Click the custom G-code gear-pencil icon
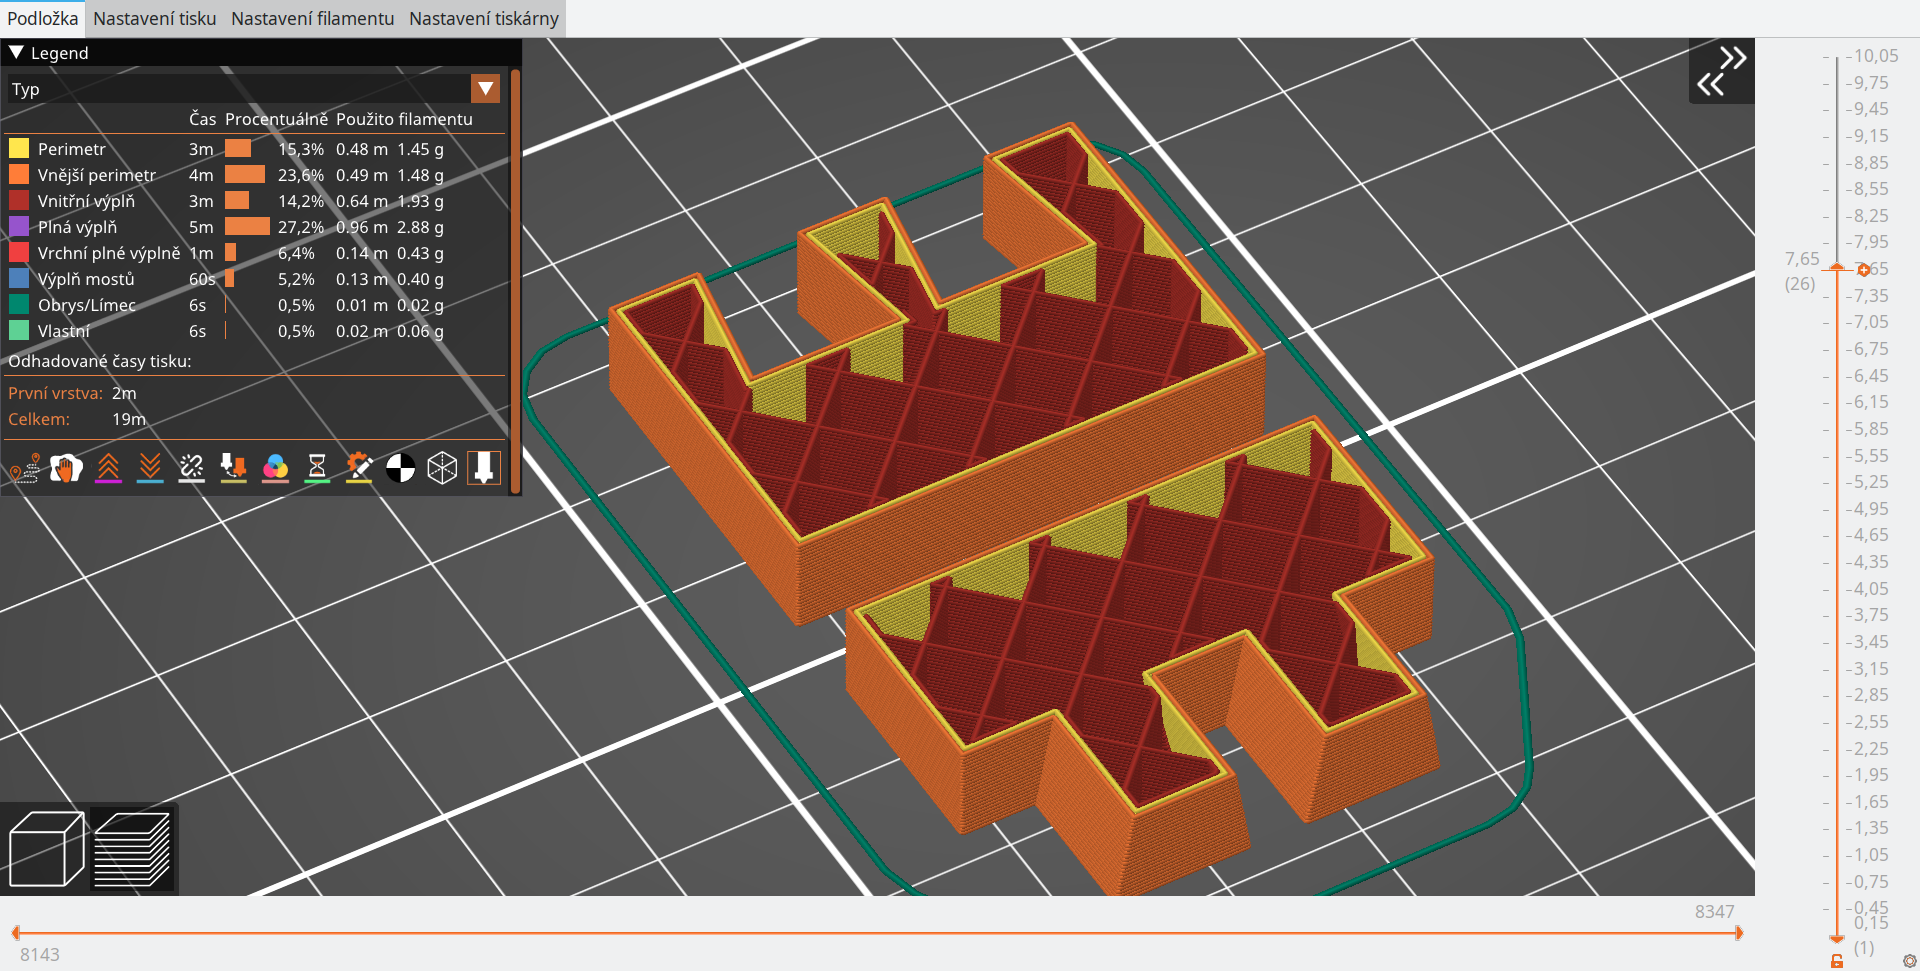This screenshot has width=1920, height=971. (359, 468)
